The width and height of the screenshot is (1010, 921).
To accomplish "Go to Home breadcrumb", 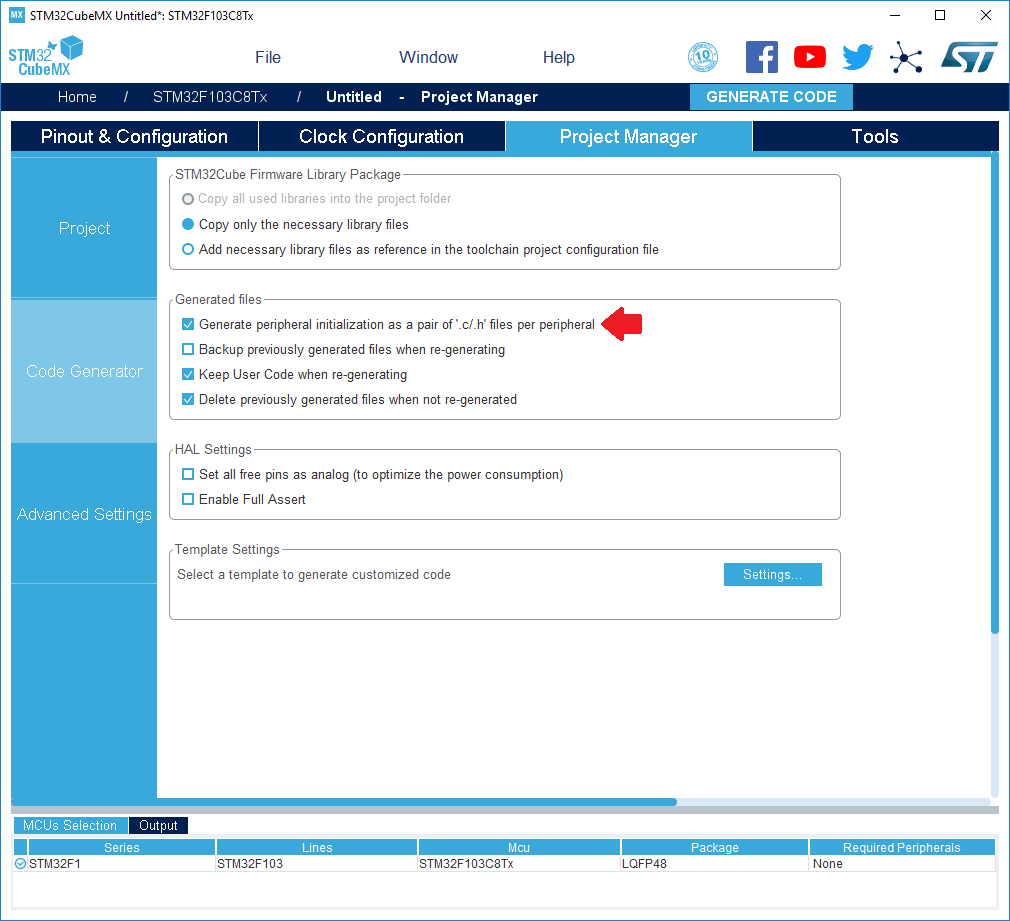I will click(77, 97).
